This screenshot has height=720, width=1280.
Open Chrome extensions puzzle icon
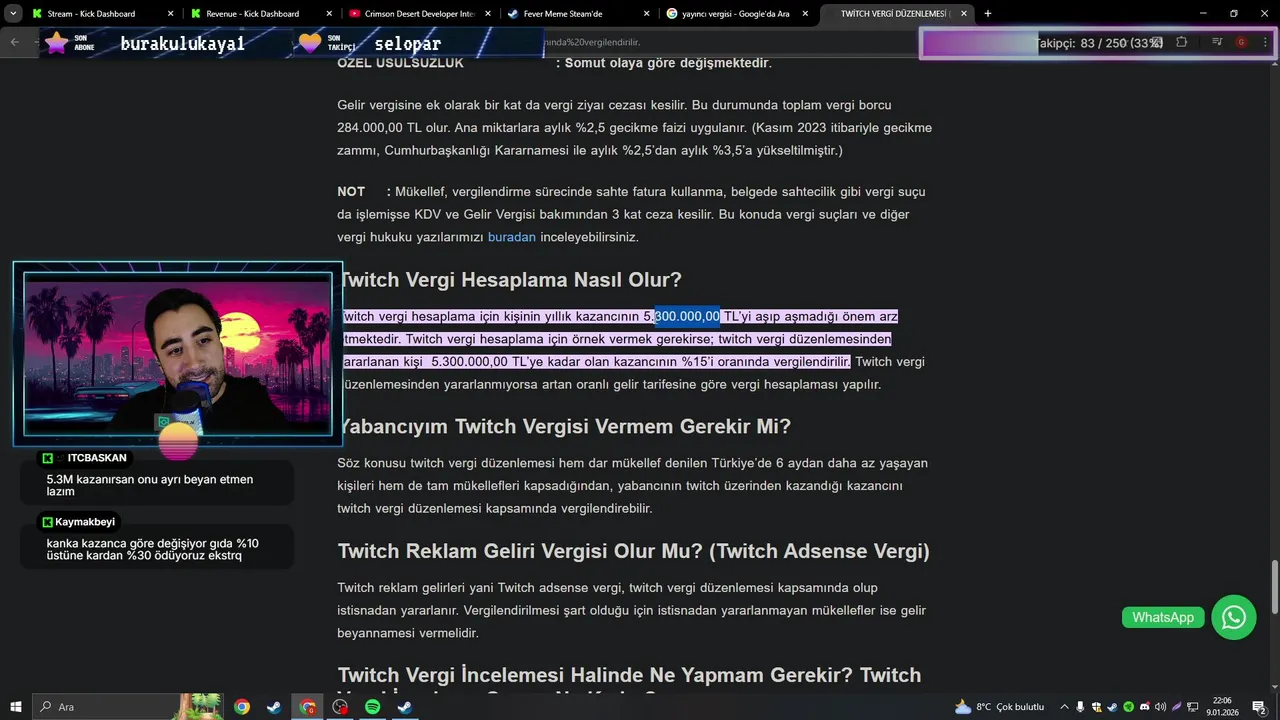1182,42
